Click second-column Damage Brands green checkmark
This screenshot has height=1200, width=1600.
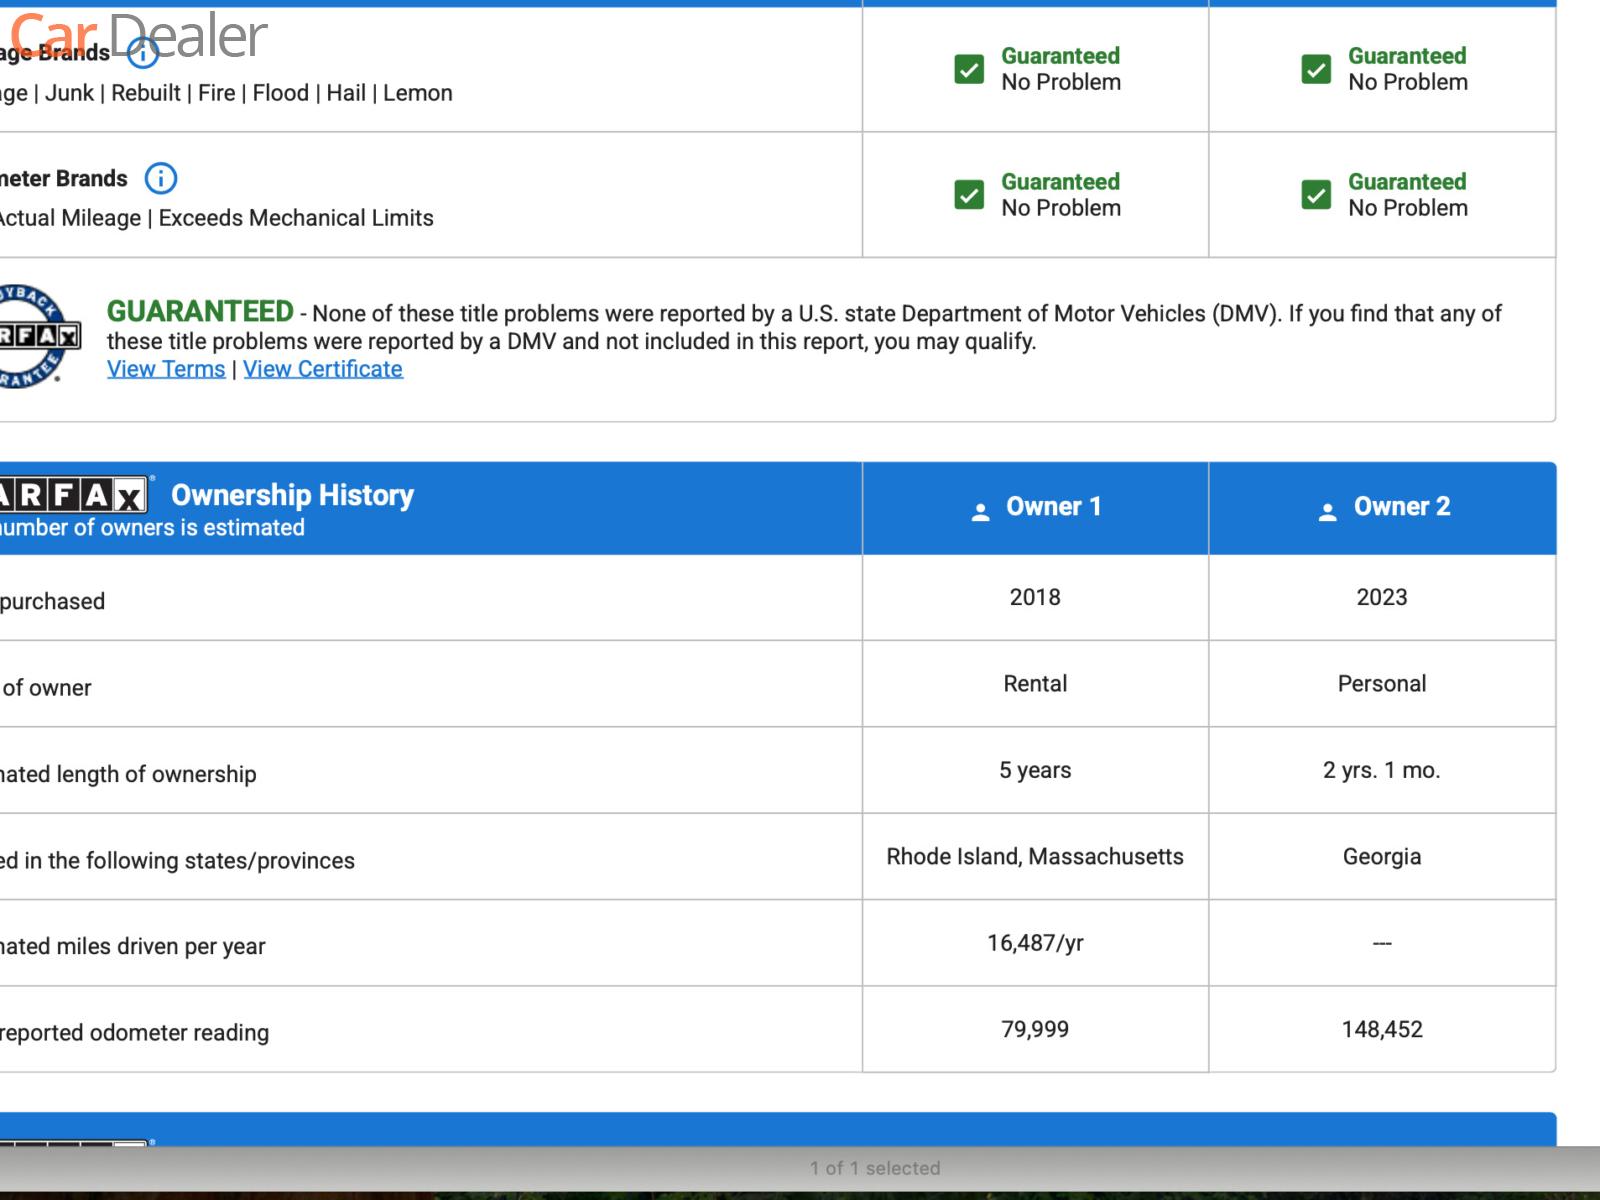point(1316,69)
